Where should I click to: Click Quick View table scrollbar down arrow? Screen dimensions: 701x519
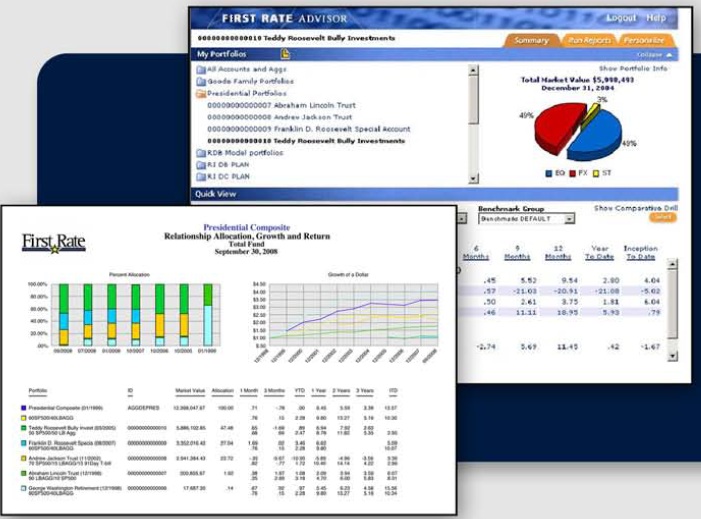click(672, 356)
